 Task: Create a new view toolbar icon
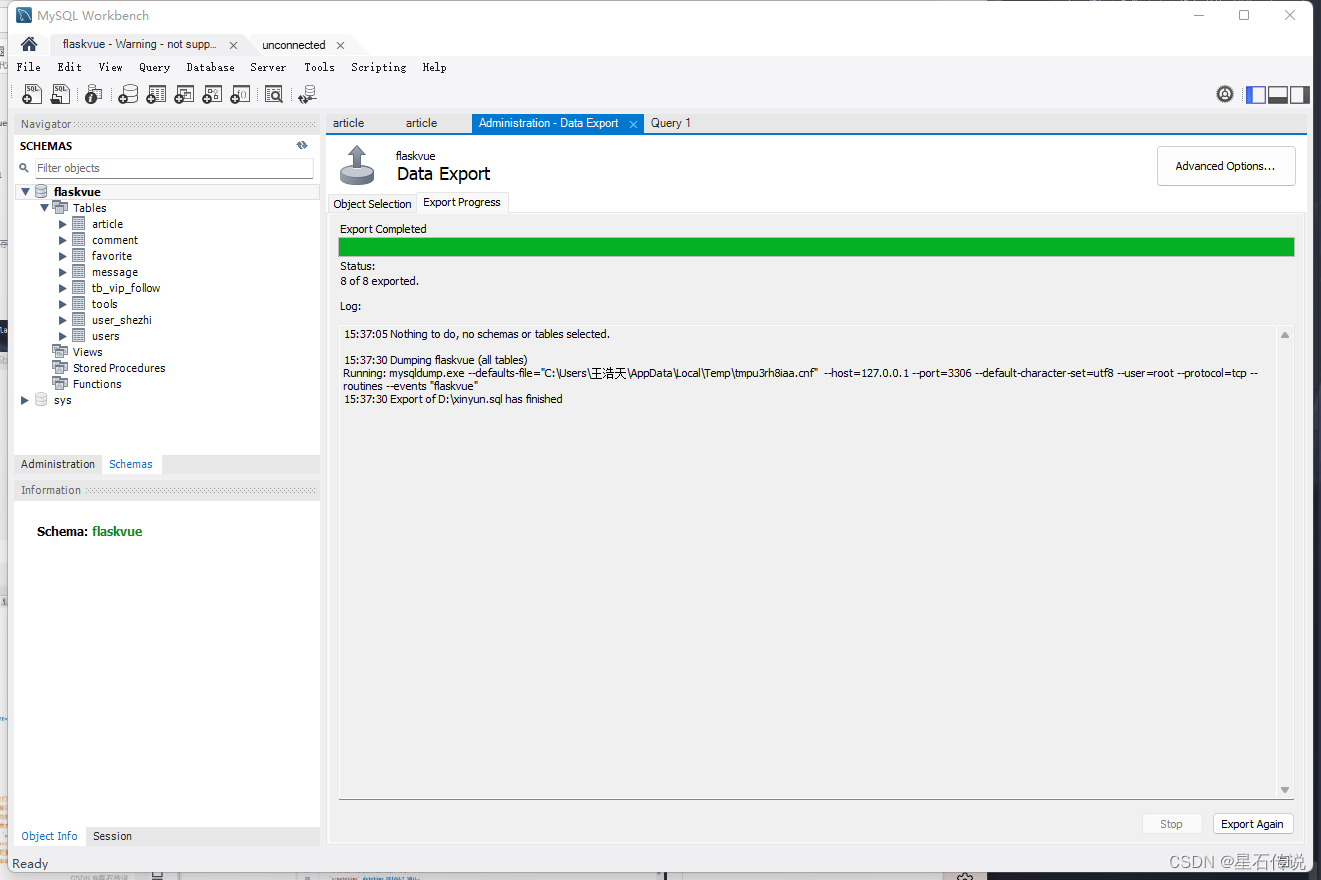click(184, 94)
